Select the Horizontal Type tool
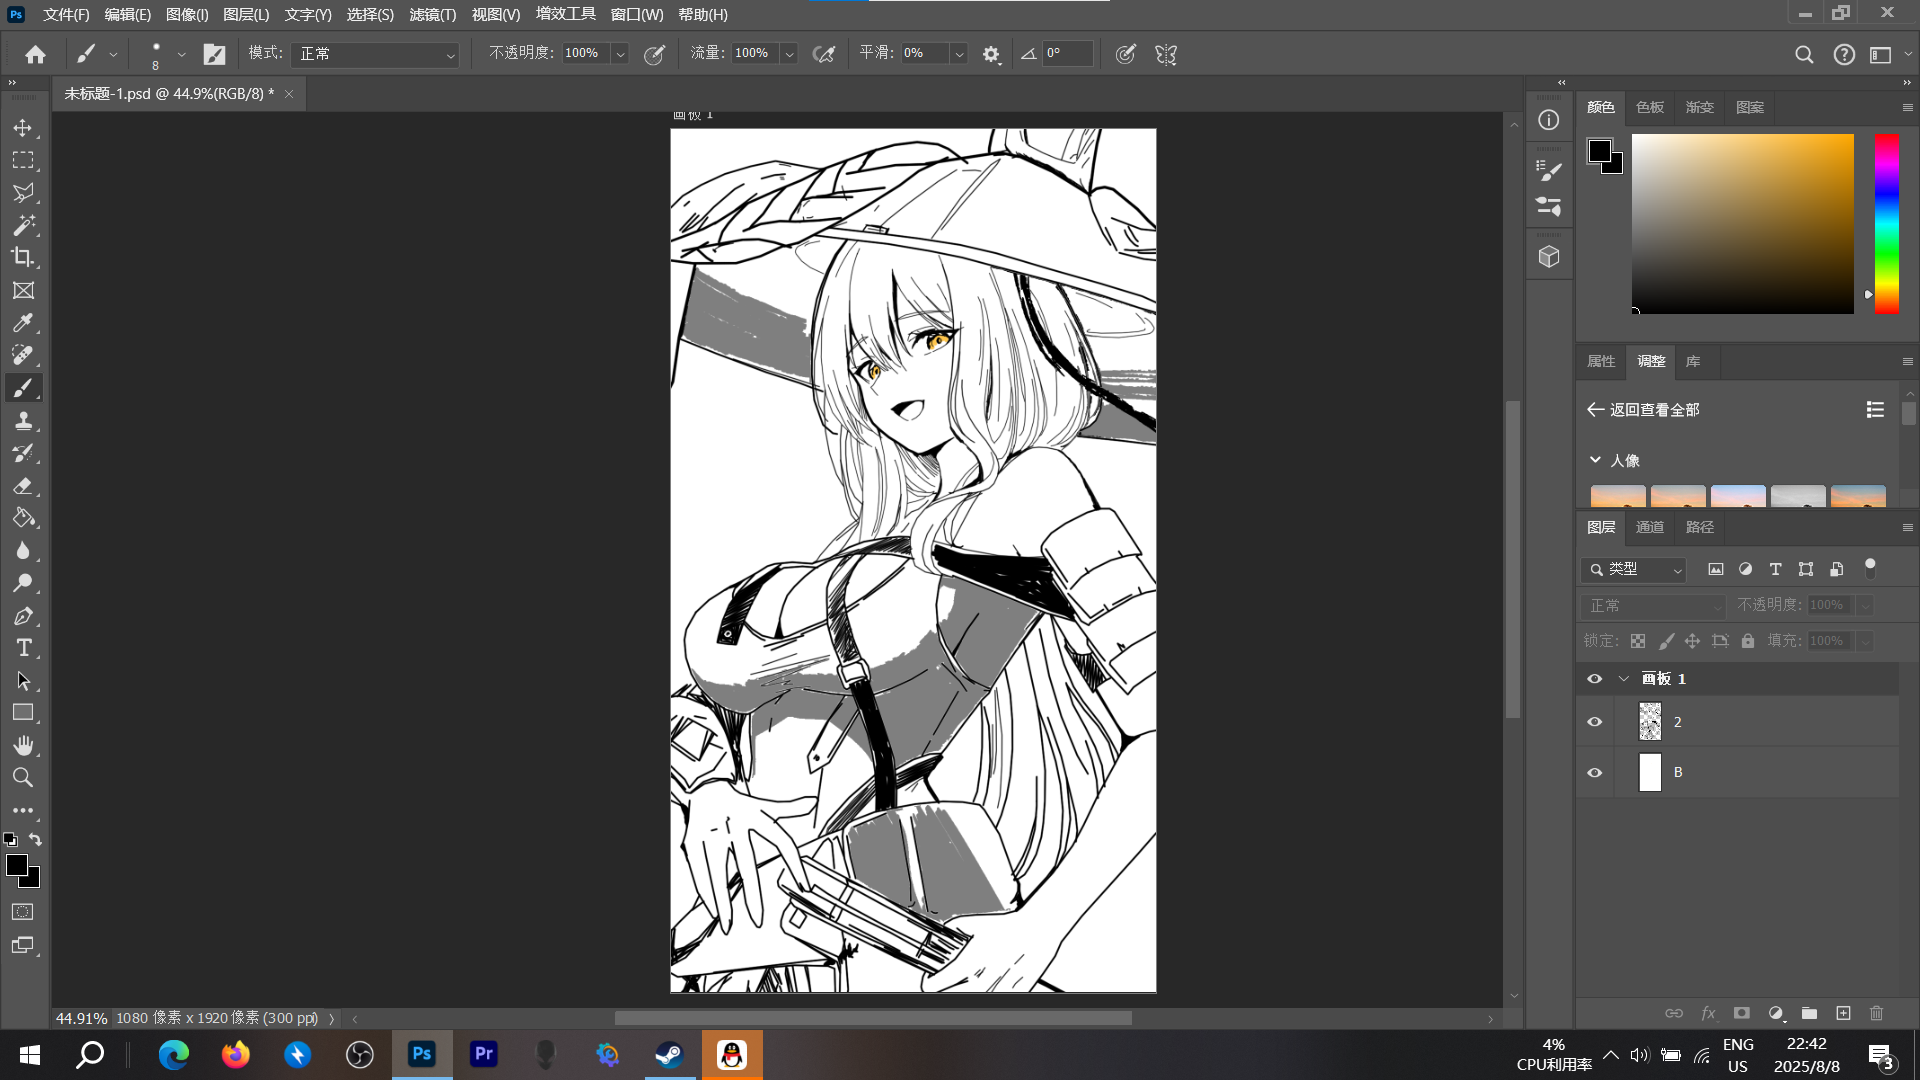 (x=23, y=648)
